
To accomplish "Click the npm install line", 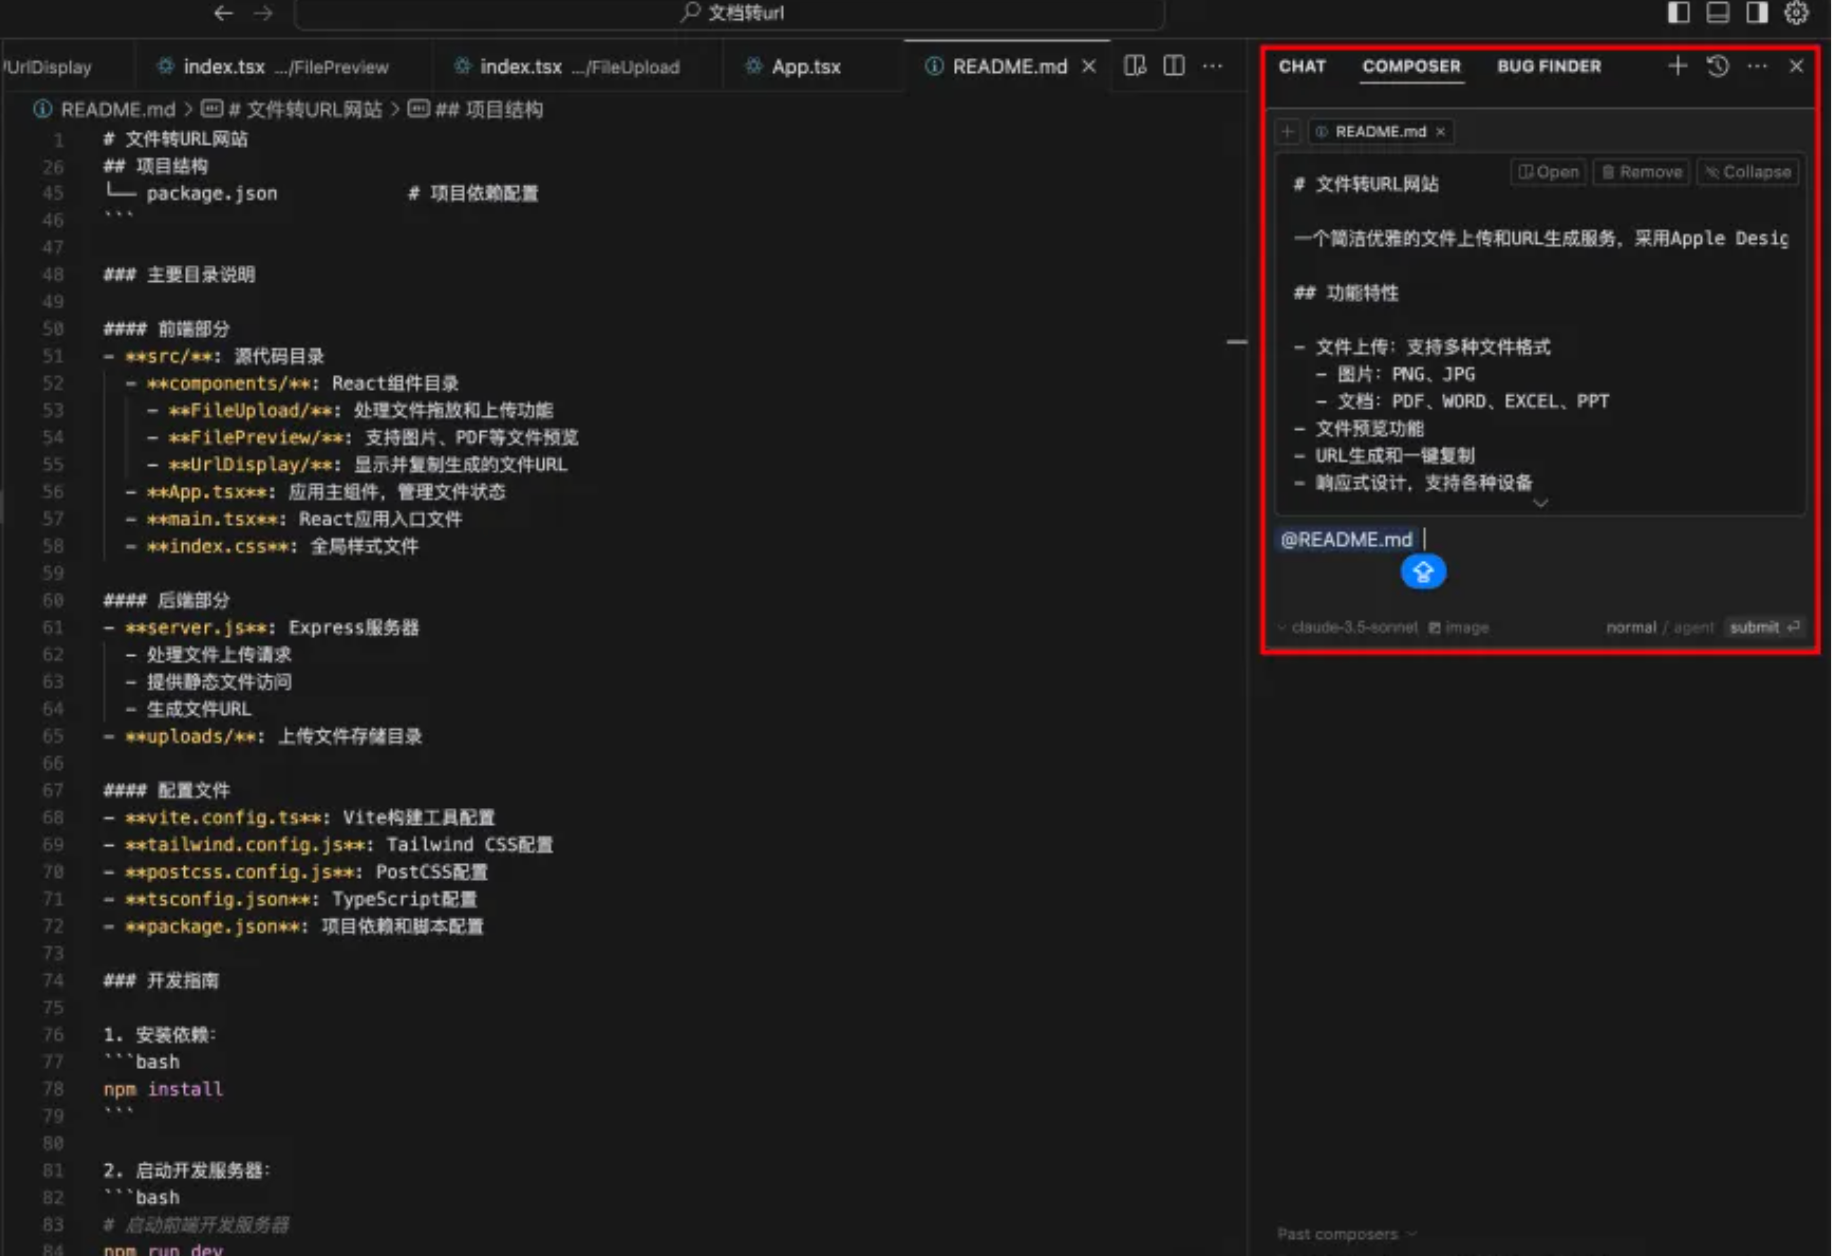I will click(x=163, y=1088).
